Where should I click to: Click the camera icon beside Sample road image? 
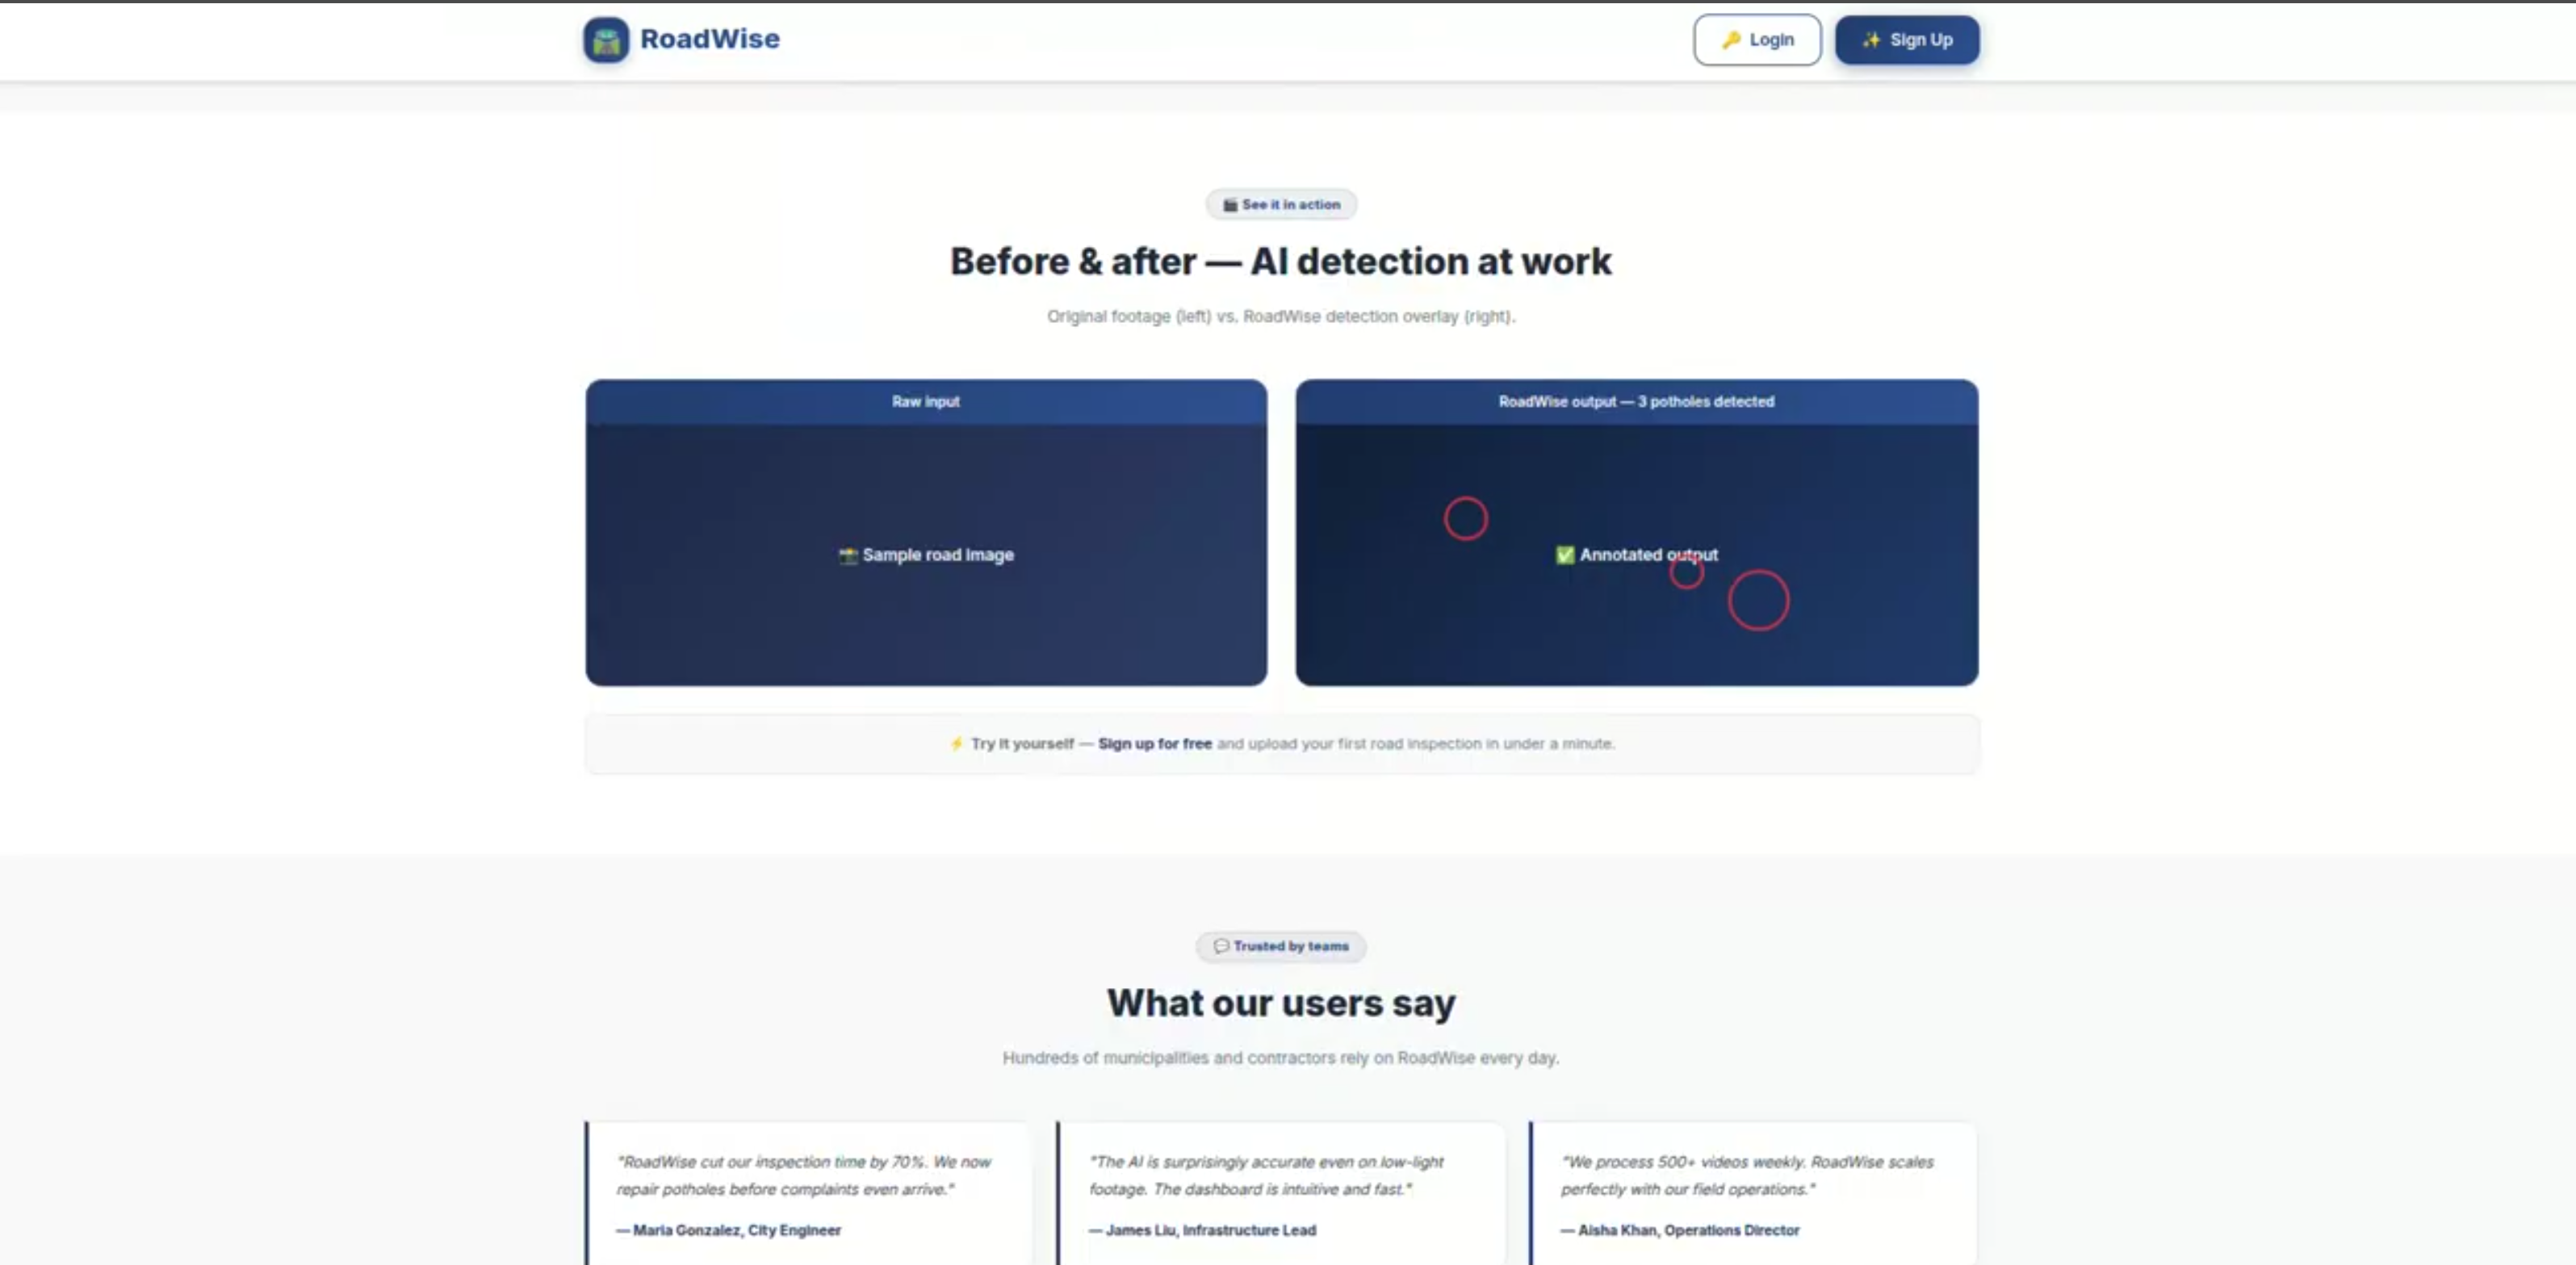(x=848, y=555)
